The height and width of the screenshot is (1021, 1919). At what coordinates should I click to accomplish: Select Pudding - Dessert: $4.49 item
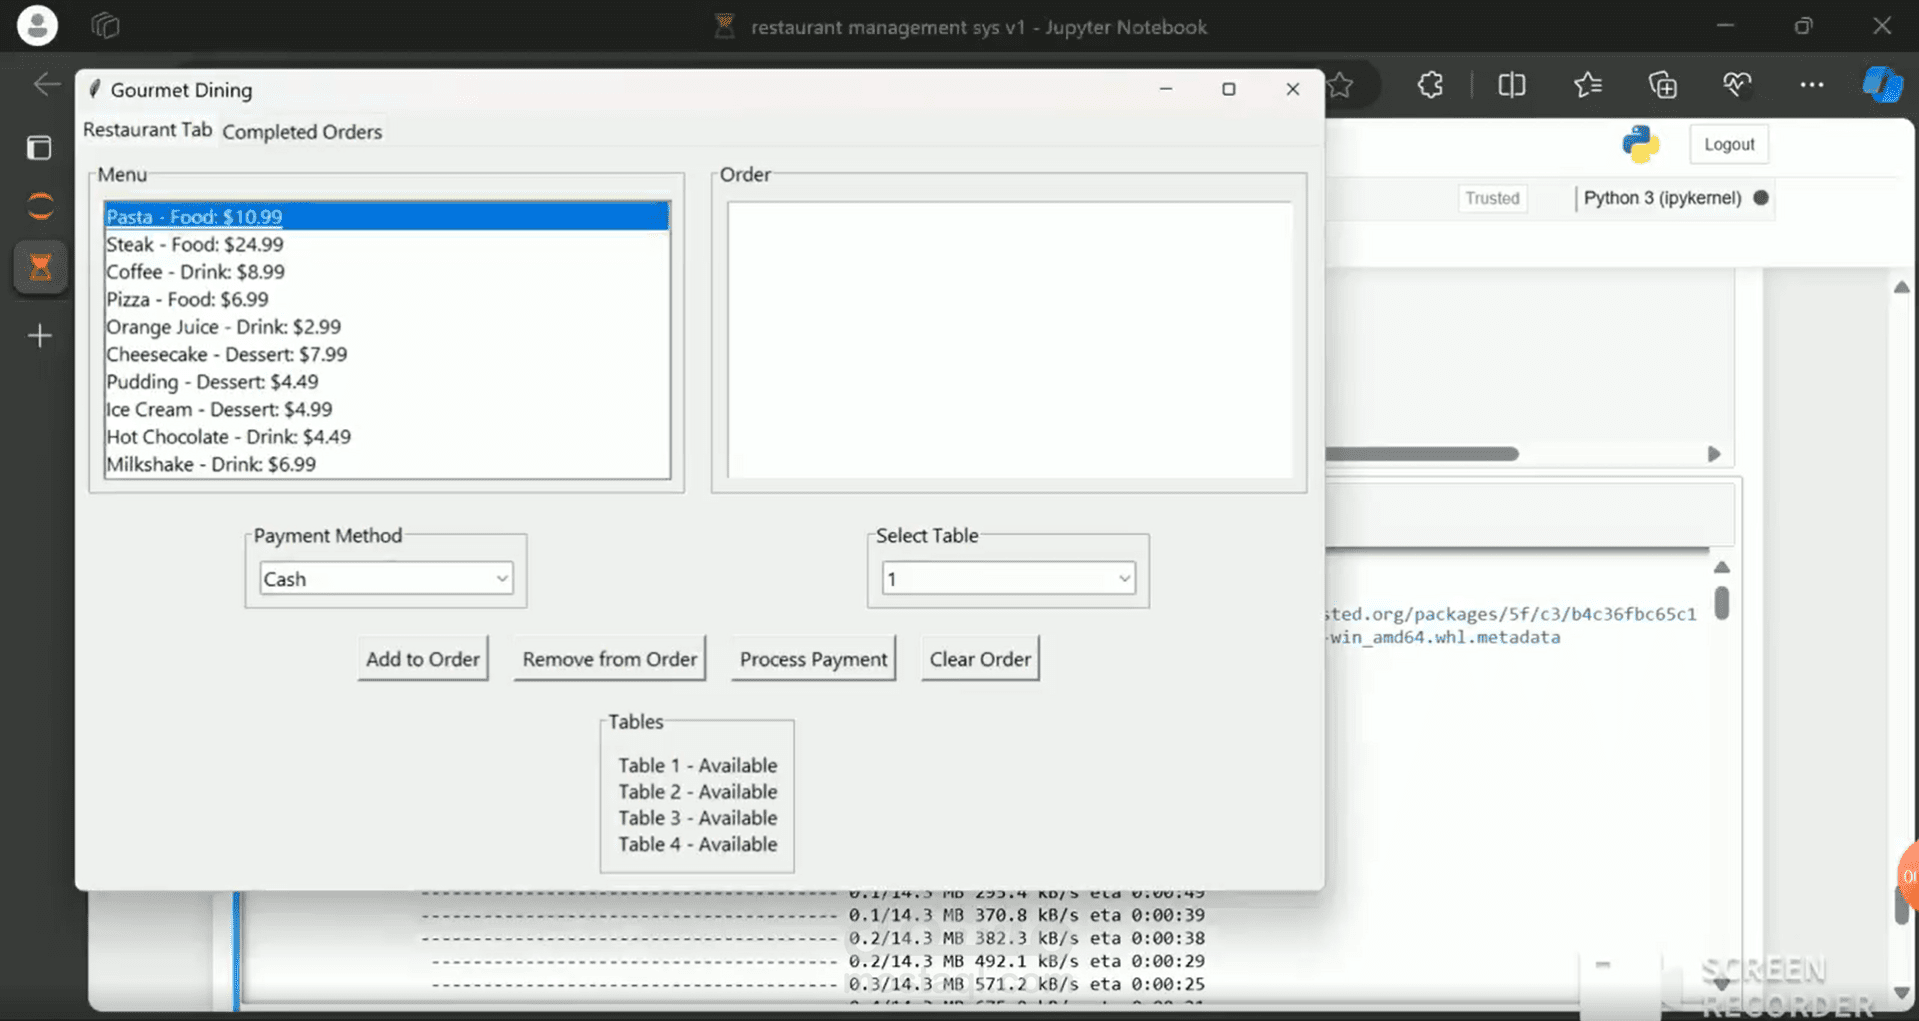tap(387, 382)
